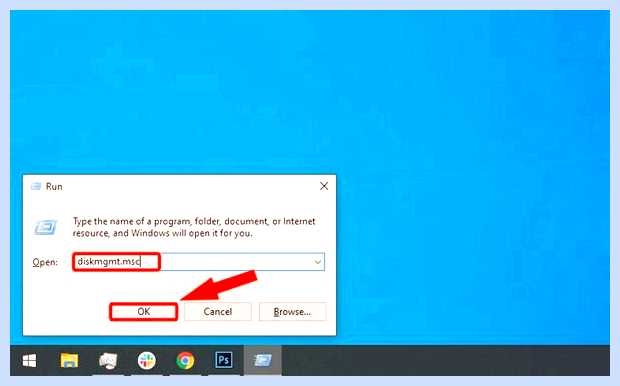Open the taskbar app next to File Explorer
Screen dimensions: 620x386
(108, 360)
